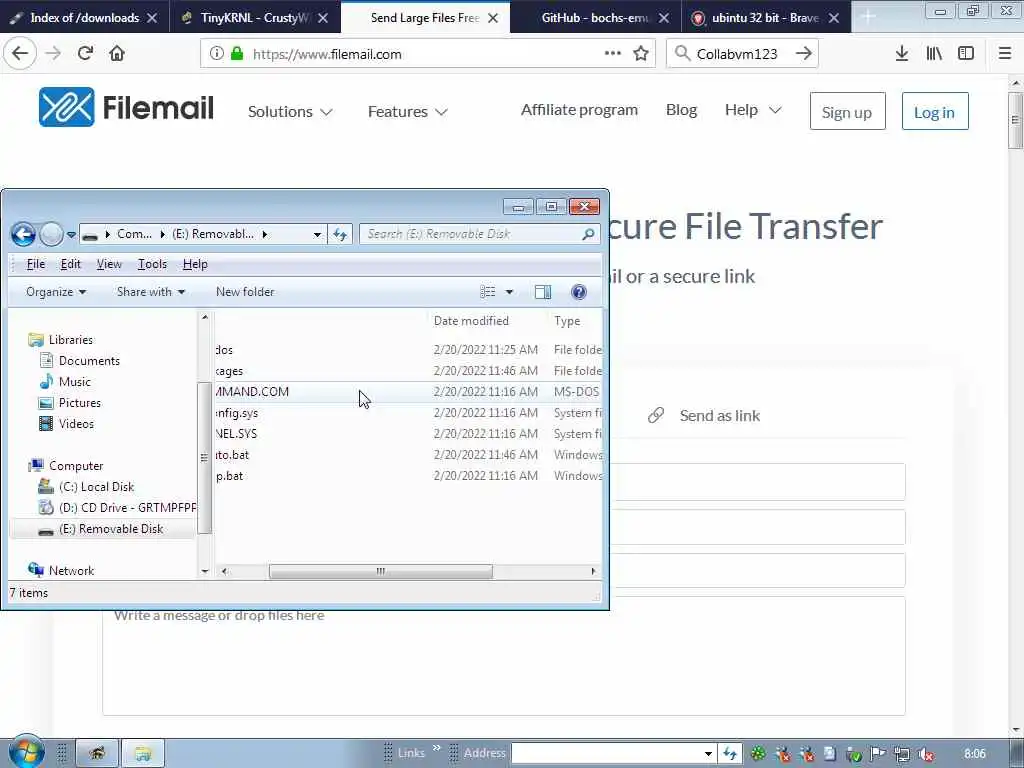Select the Send as link option
Screen dimensions: 1024x768
coord(704,416)
